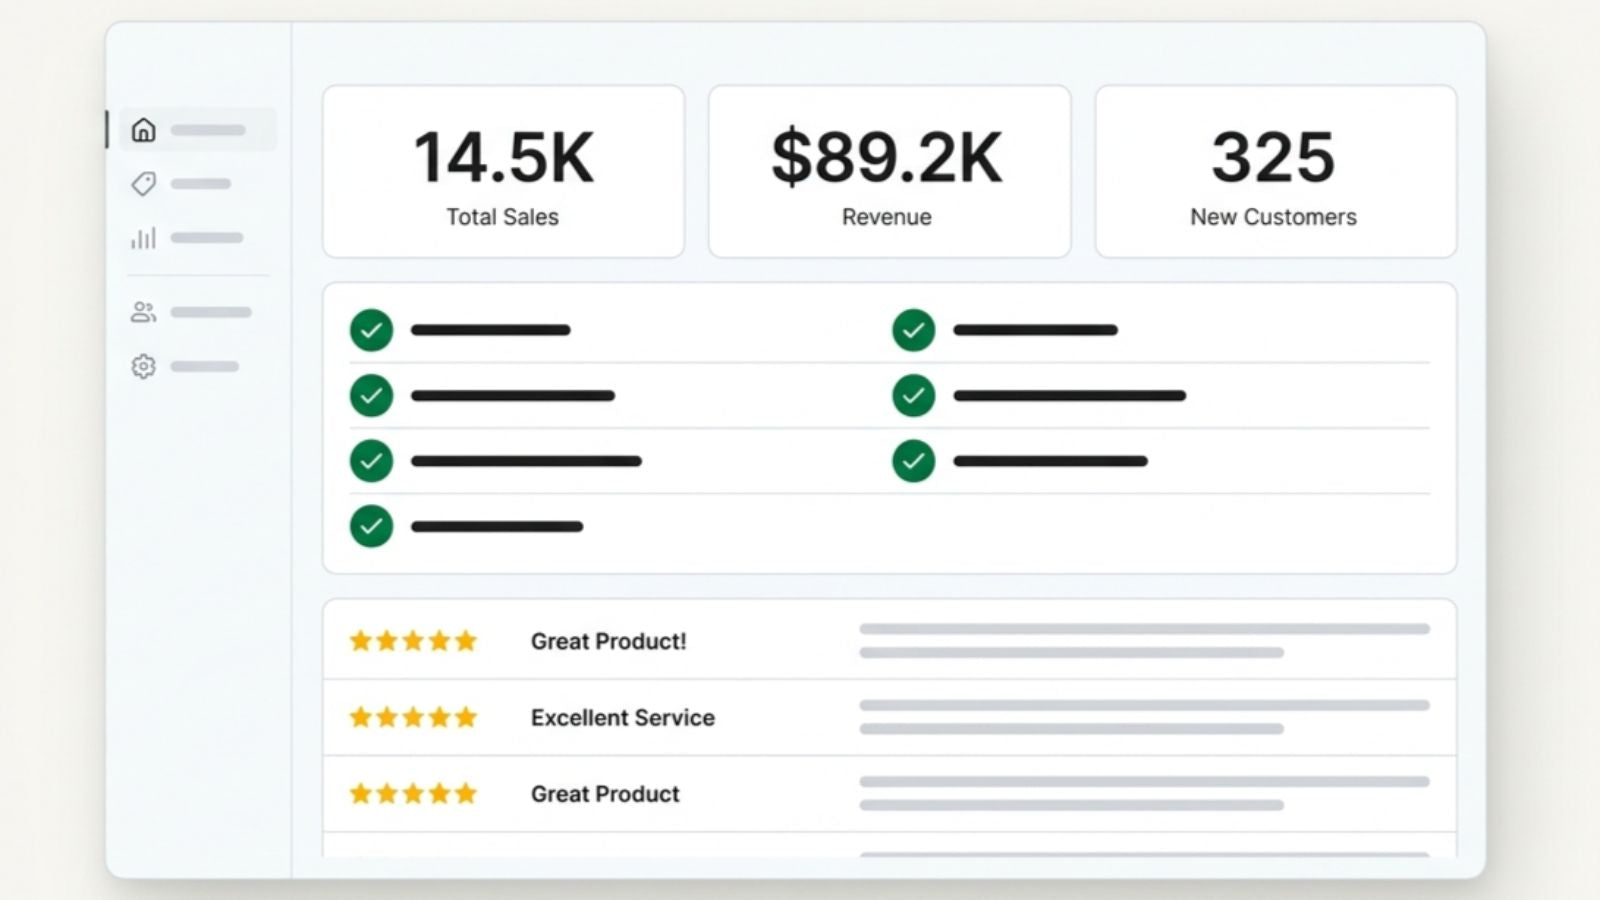Click the stars on the third Great Product review
The height and width of the screenshot is (900, 1600).
point(413,793)
